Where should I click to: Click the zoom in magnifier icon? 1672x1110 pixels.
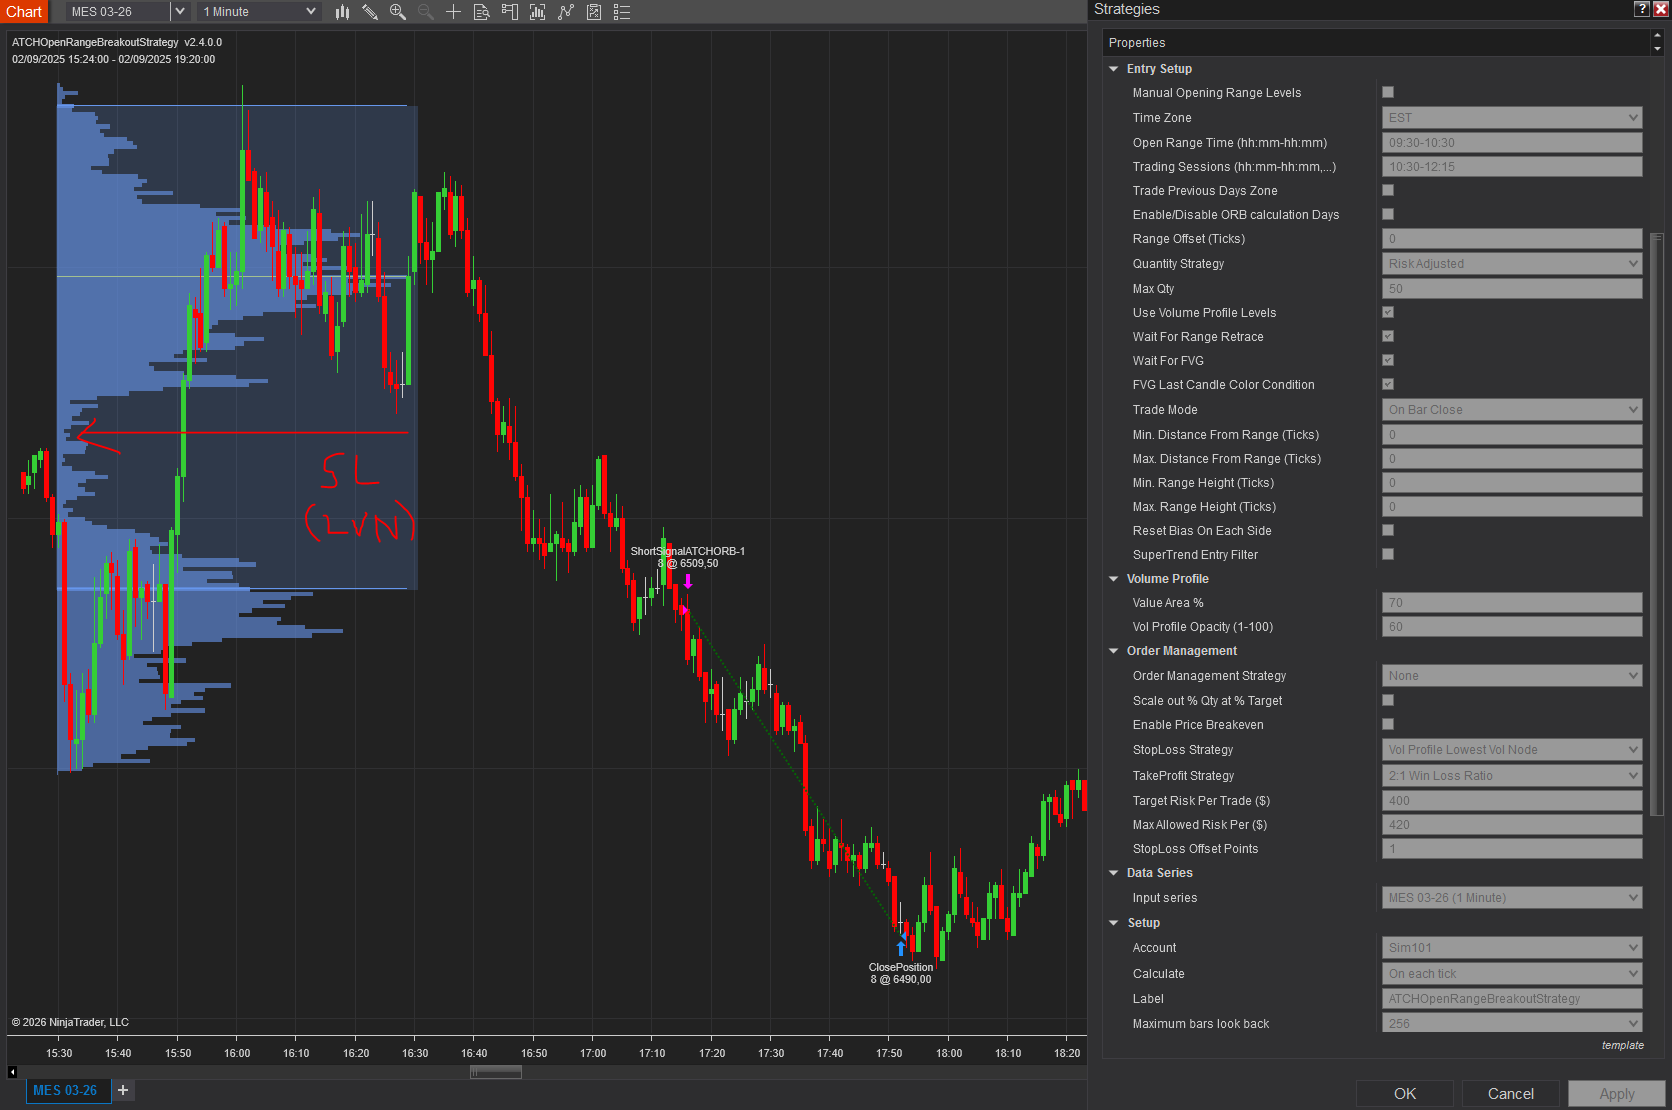(398, 12)
